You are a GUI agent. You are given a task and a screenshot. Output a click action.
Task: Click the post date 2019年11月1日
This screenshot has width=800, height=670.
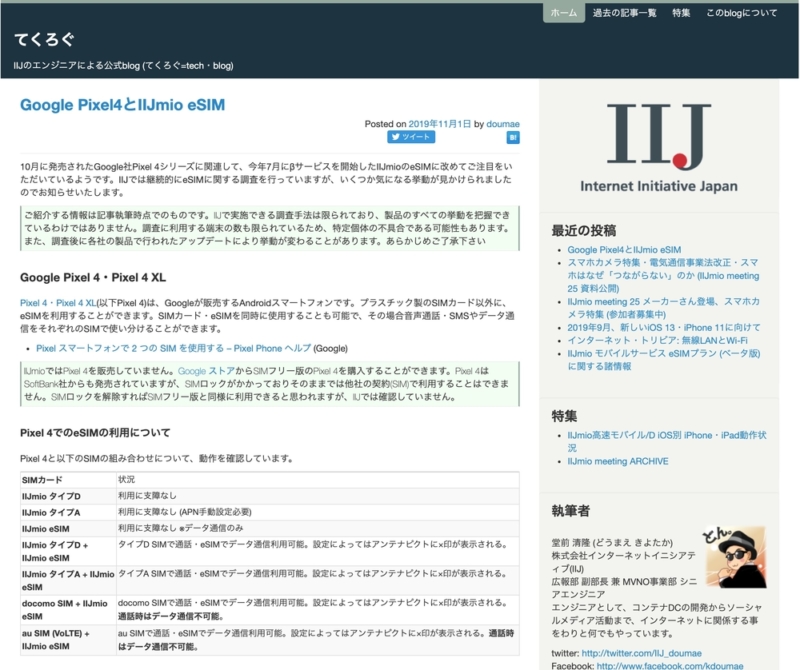point(439,124)
